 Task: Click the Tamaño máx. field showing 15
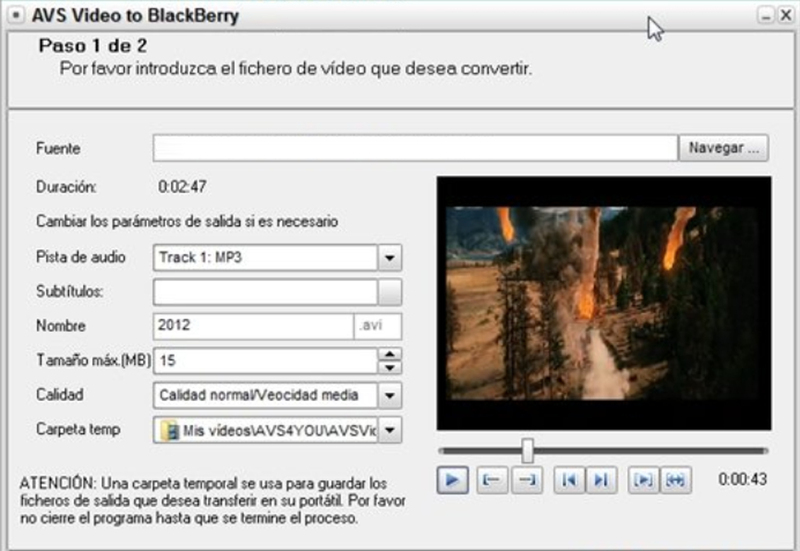click(265, 361)
